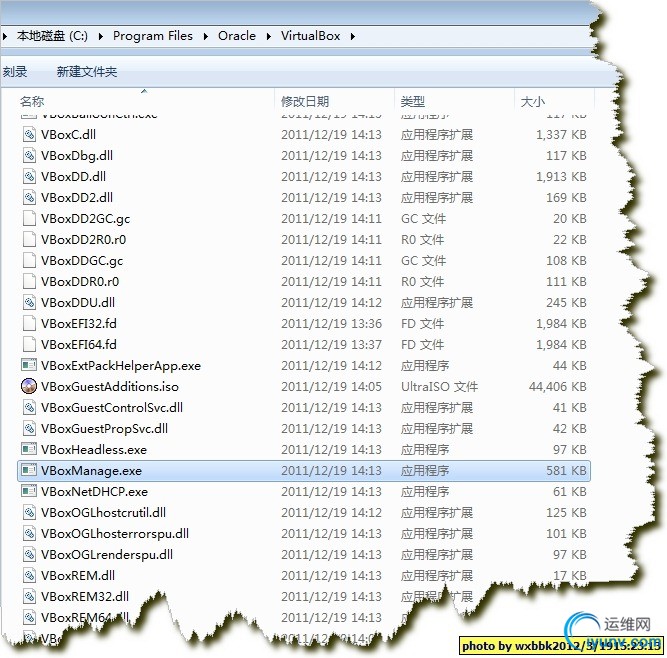Click the VBoxDbg.dll file icon
This screenshot has height=658, width=667.
[x=29, y=155]
